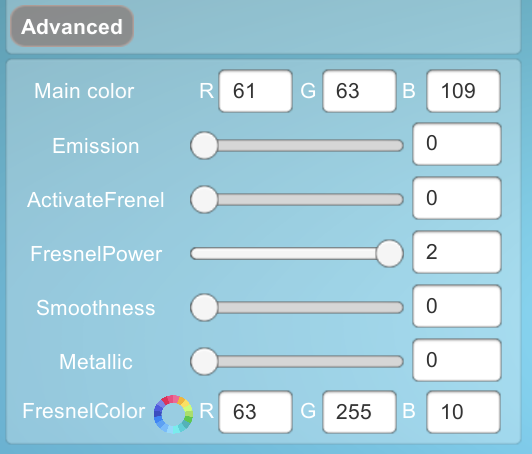
Task: Select the FresnelColor G value field
Action: click(359, 412)
